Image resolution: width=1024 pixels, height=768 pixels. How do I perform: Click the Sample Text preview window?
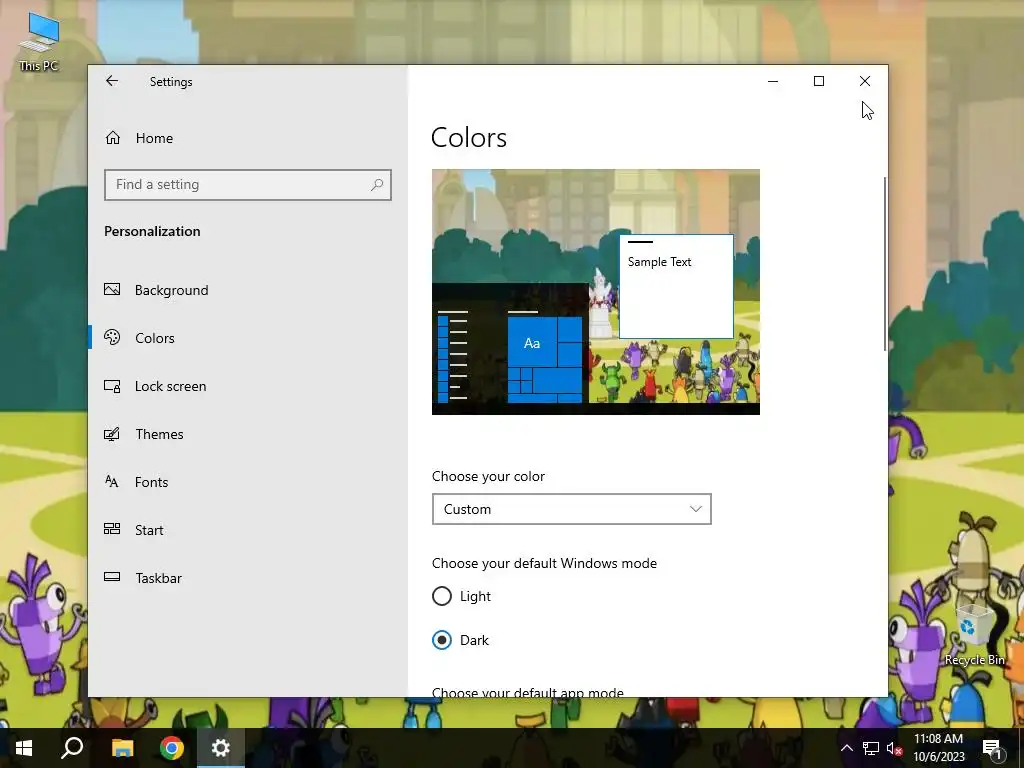pos(676,286)
